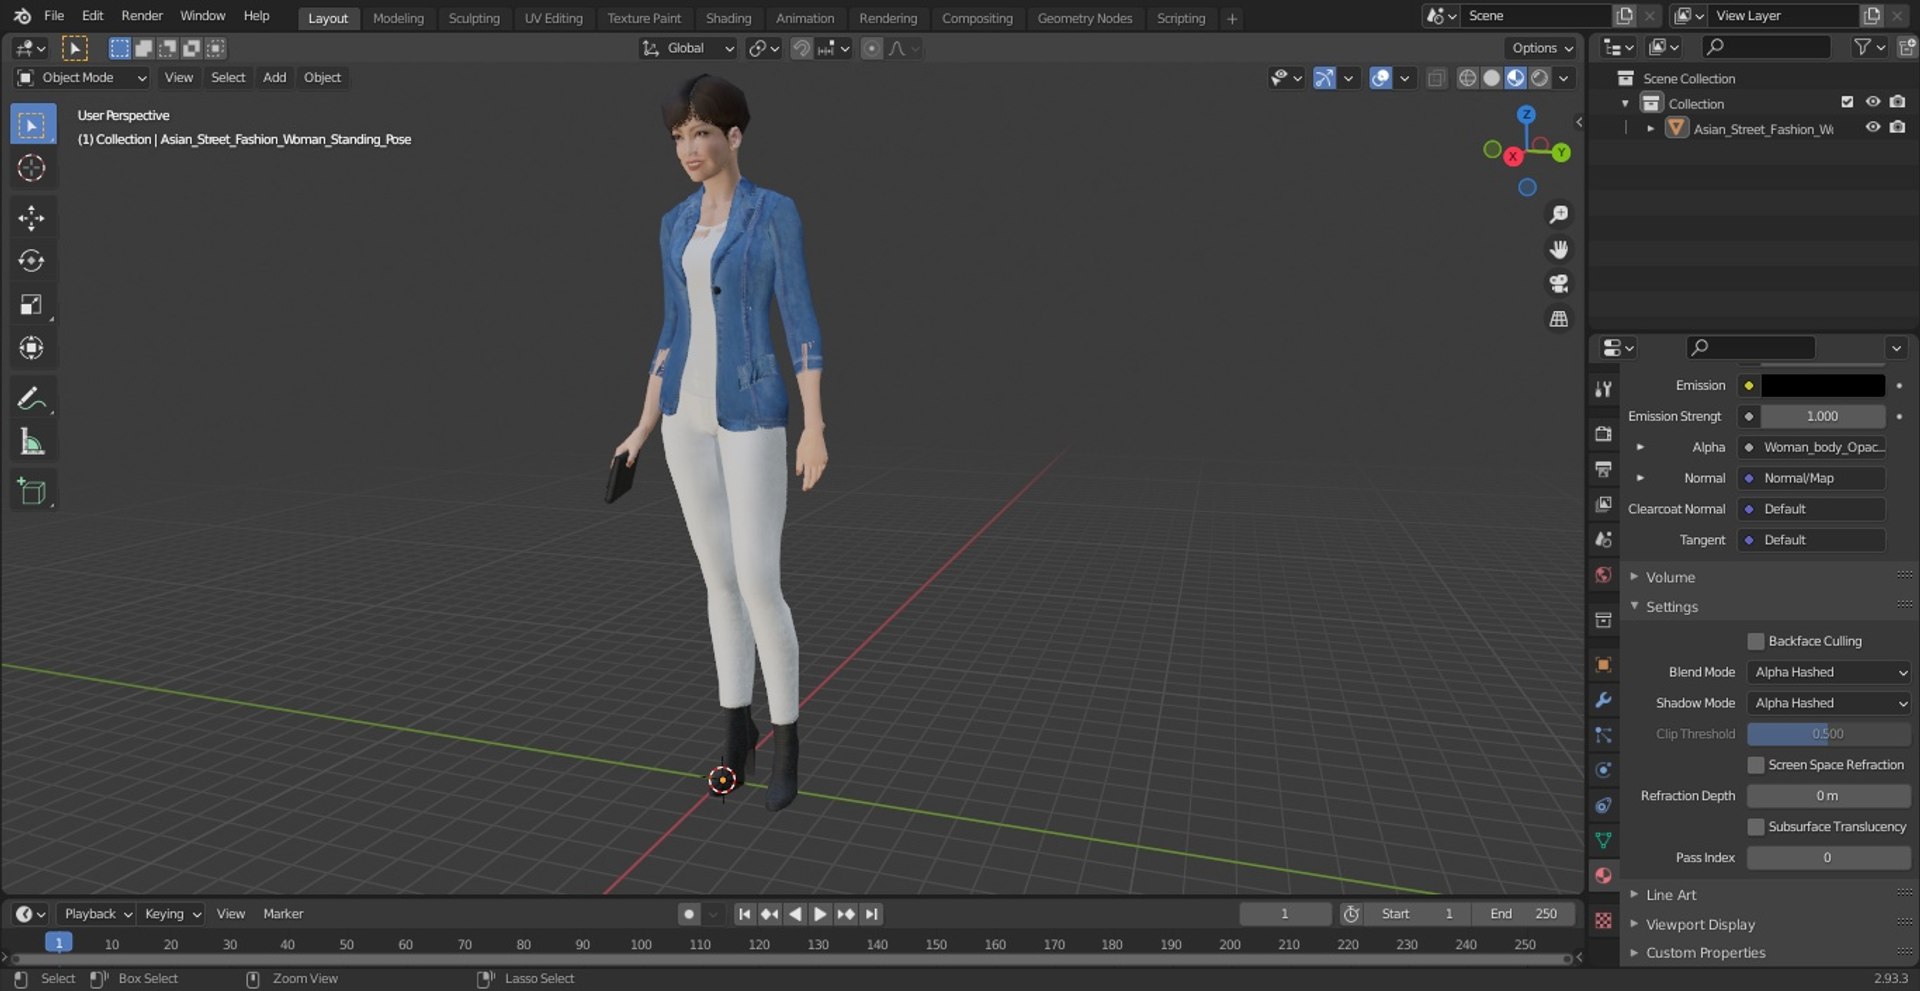The image size is (1920, 991).
Task: Open the Render properties tab
Action: (1603, 434)
